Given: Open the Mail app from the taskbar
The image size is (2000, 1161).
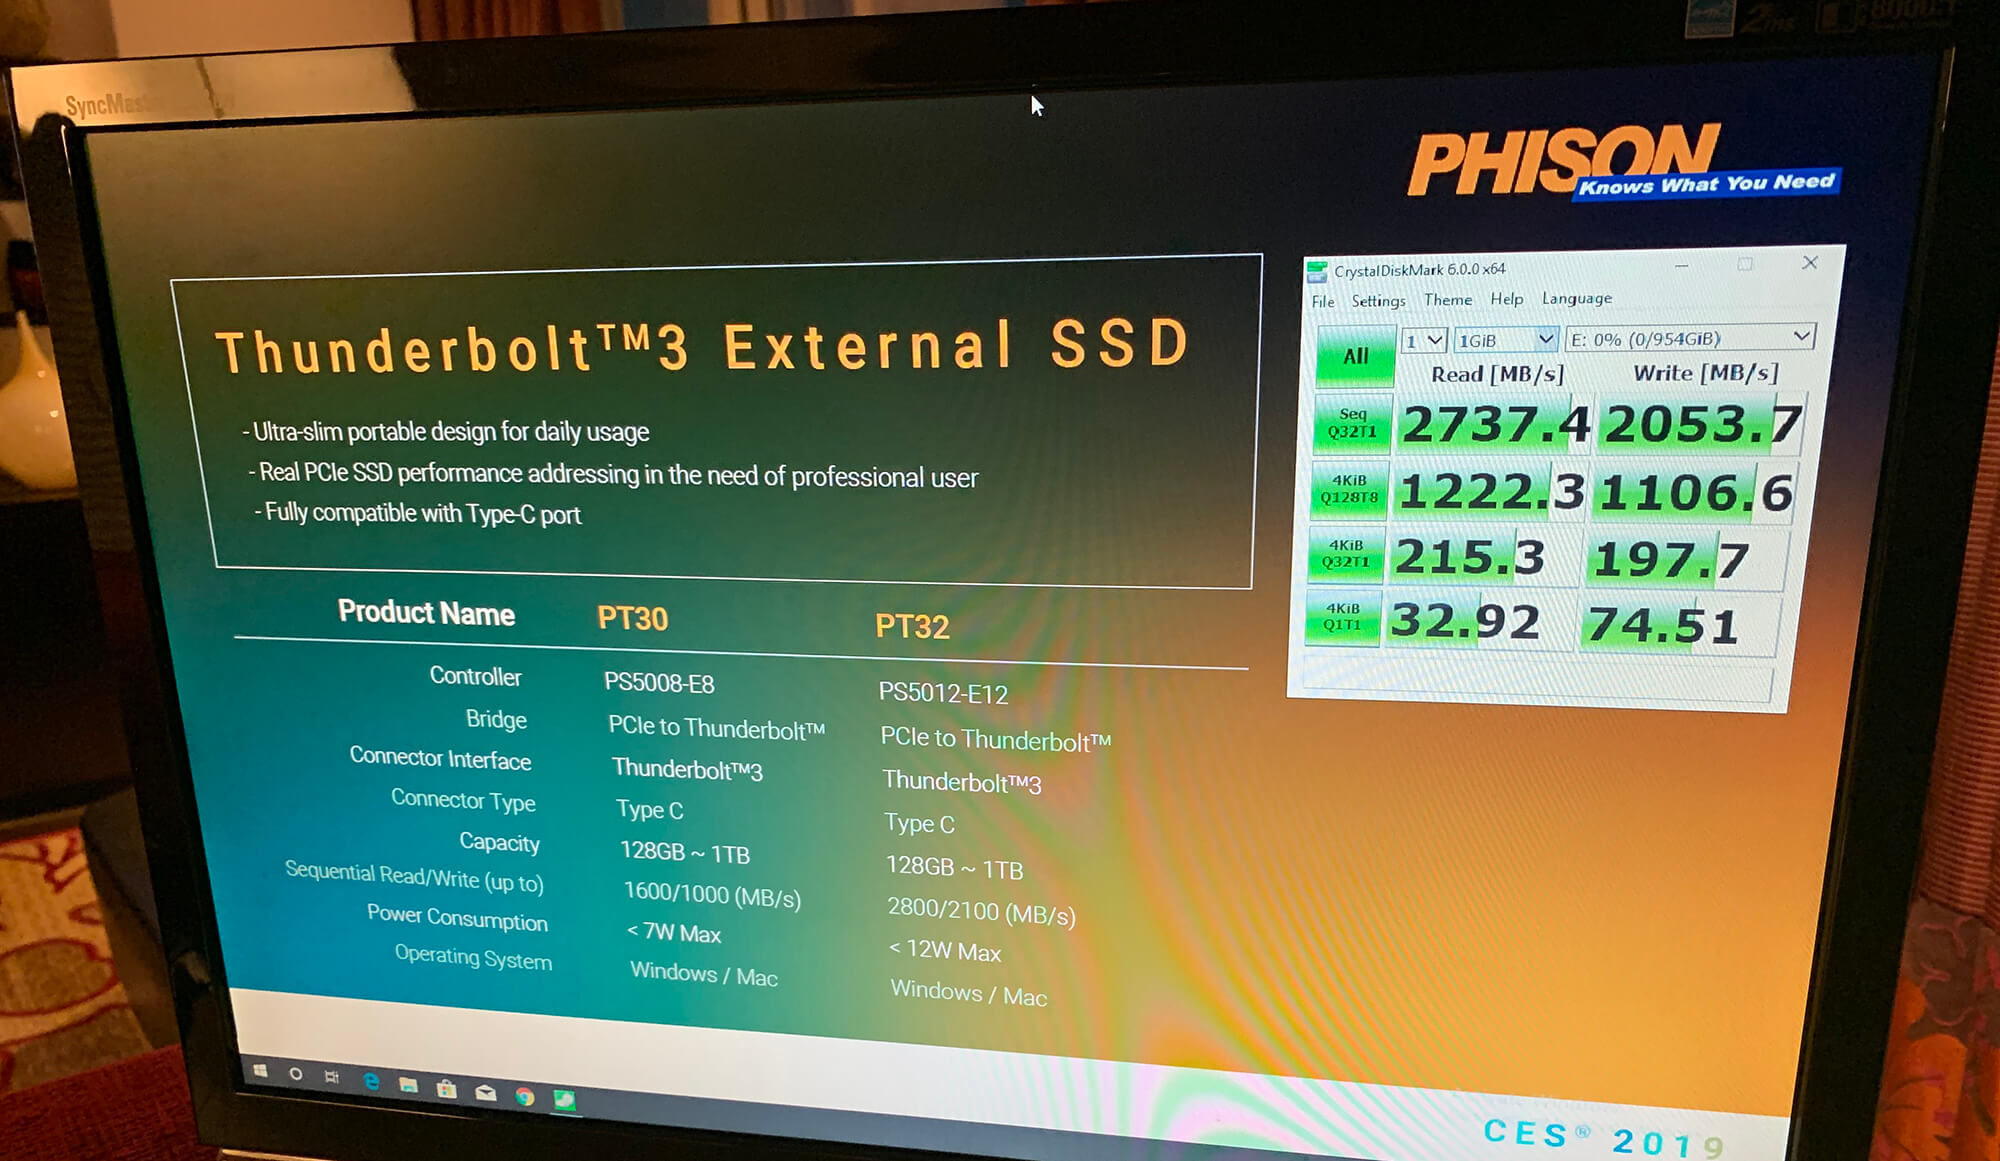Looking at the screenshot, I should (x=486, y=1093).
